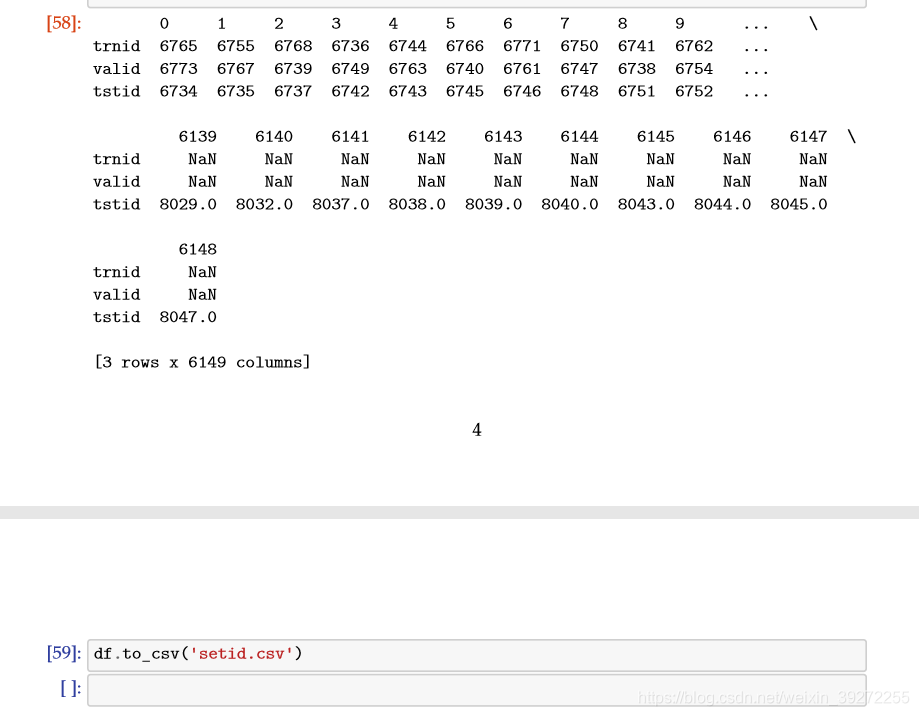Select valid value 6749 in column 3

(350, 69)
